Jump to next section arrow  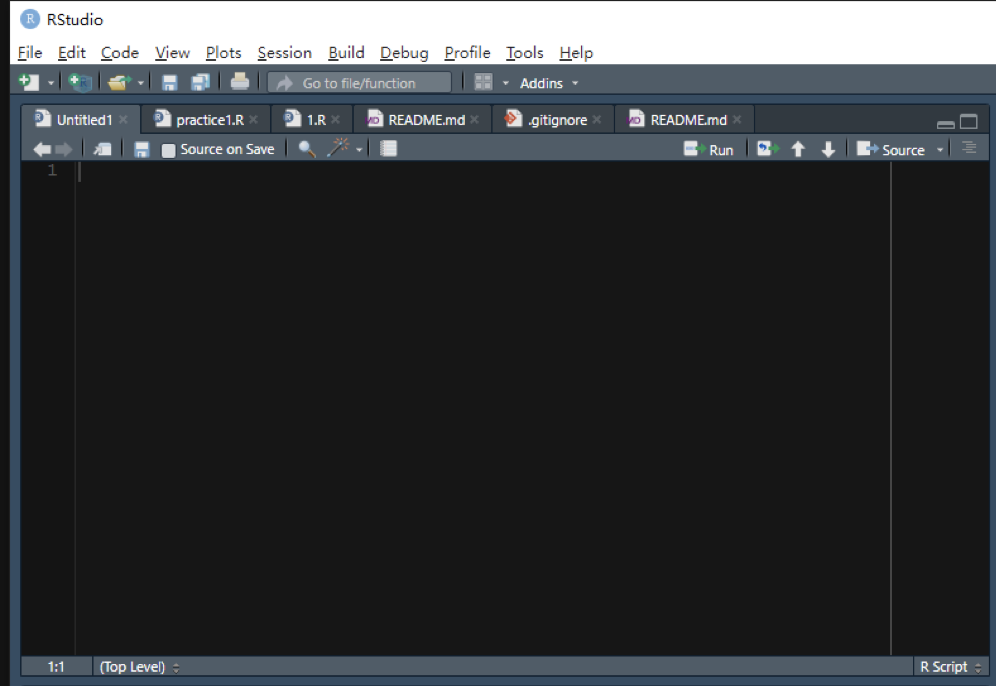(828, 149)
